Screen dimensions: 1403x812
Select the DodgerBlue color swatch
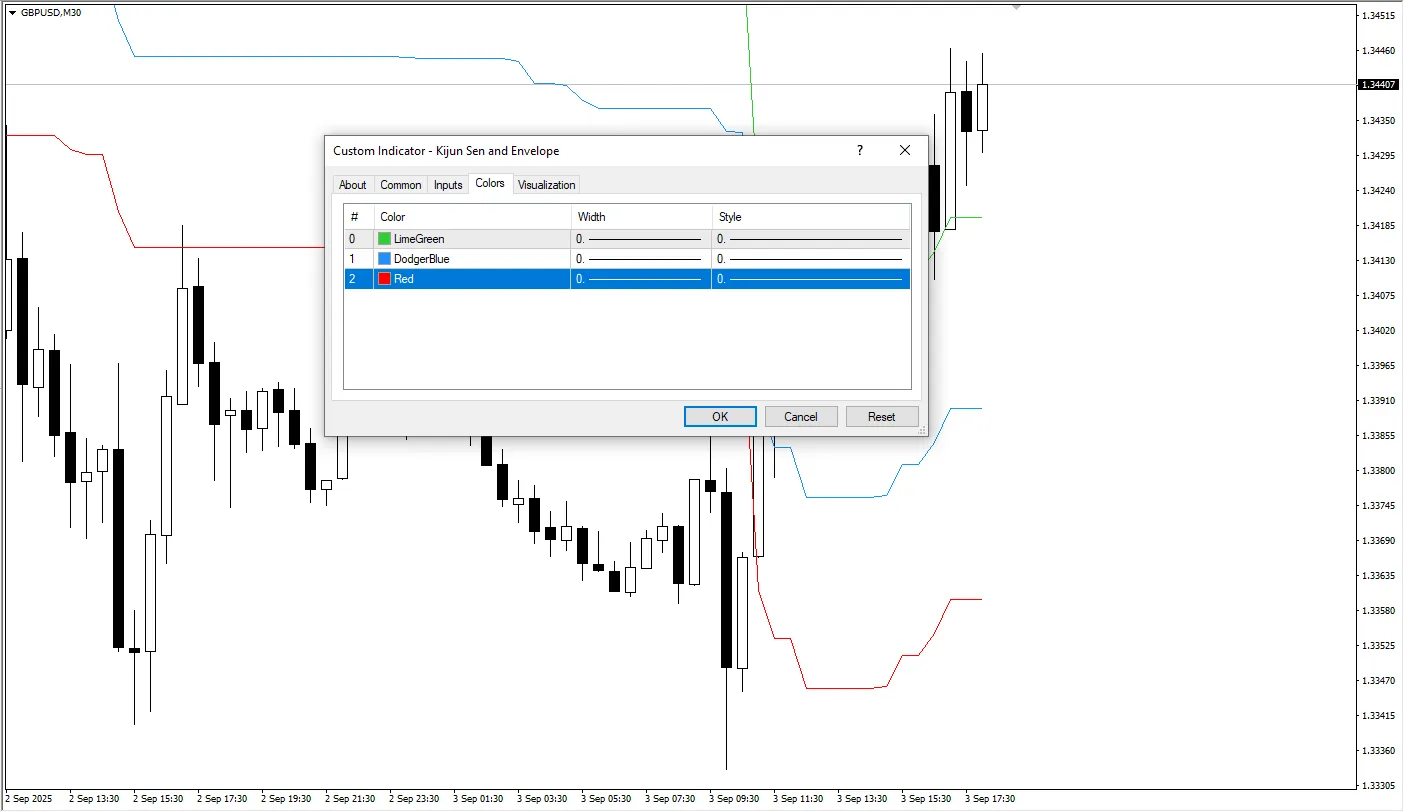pos(384,259)
